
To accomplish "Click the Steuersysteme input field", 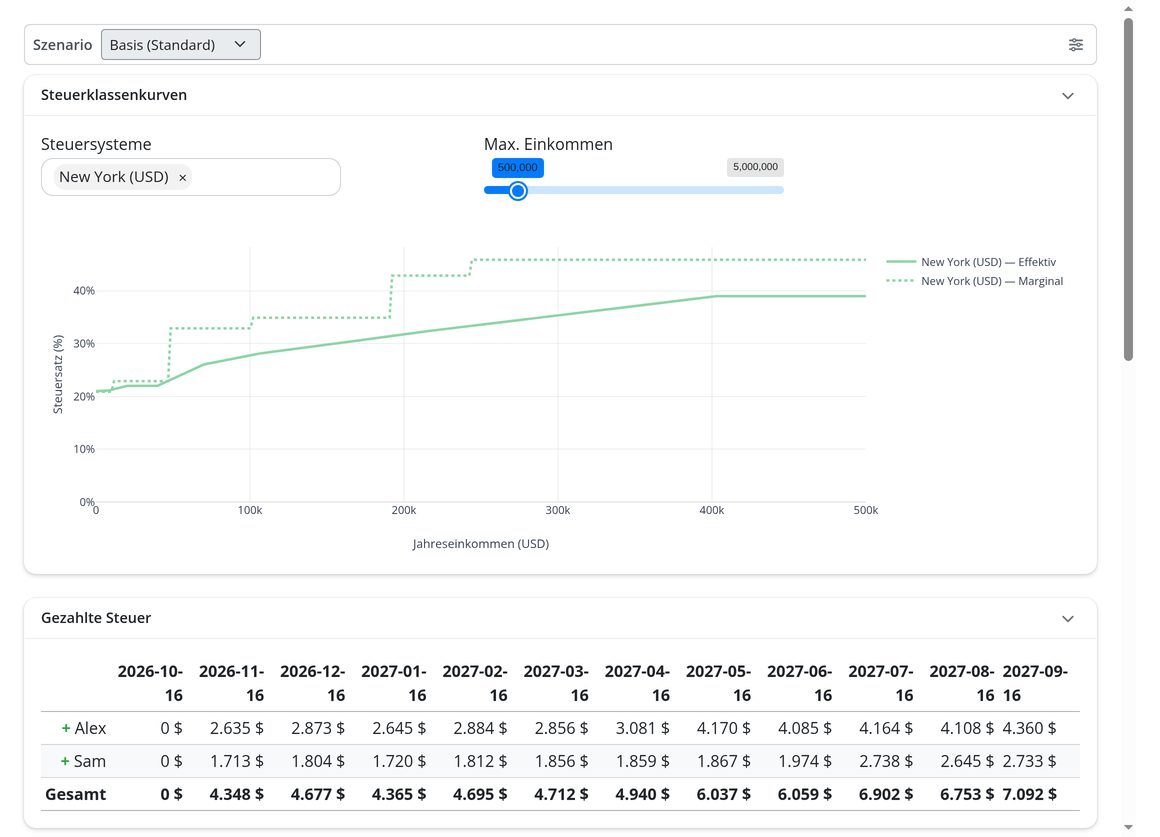I will [191, 177].
